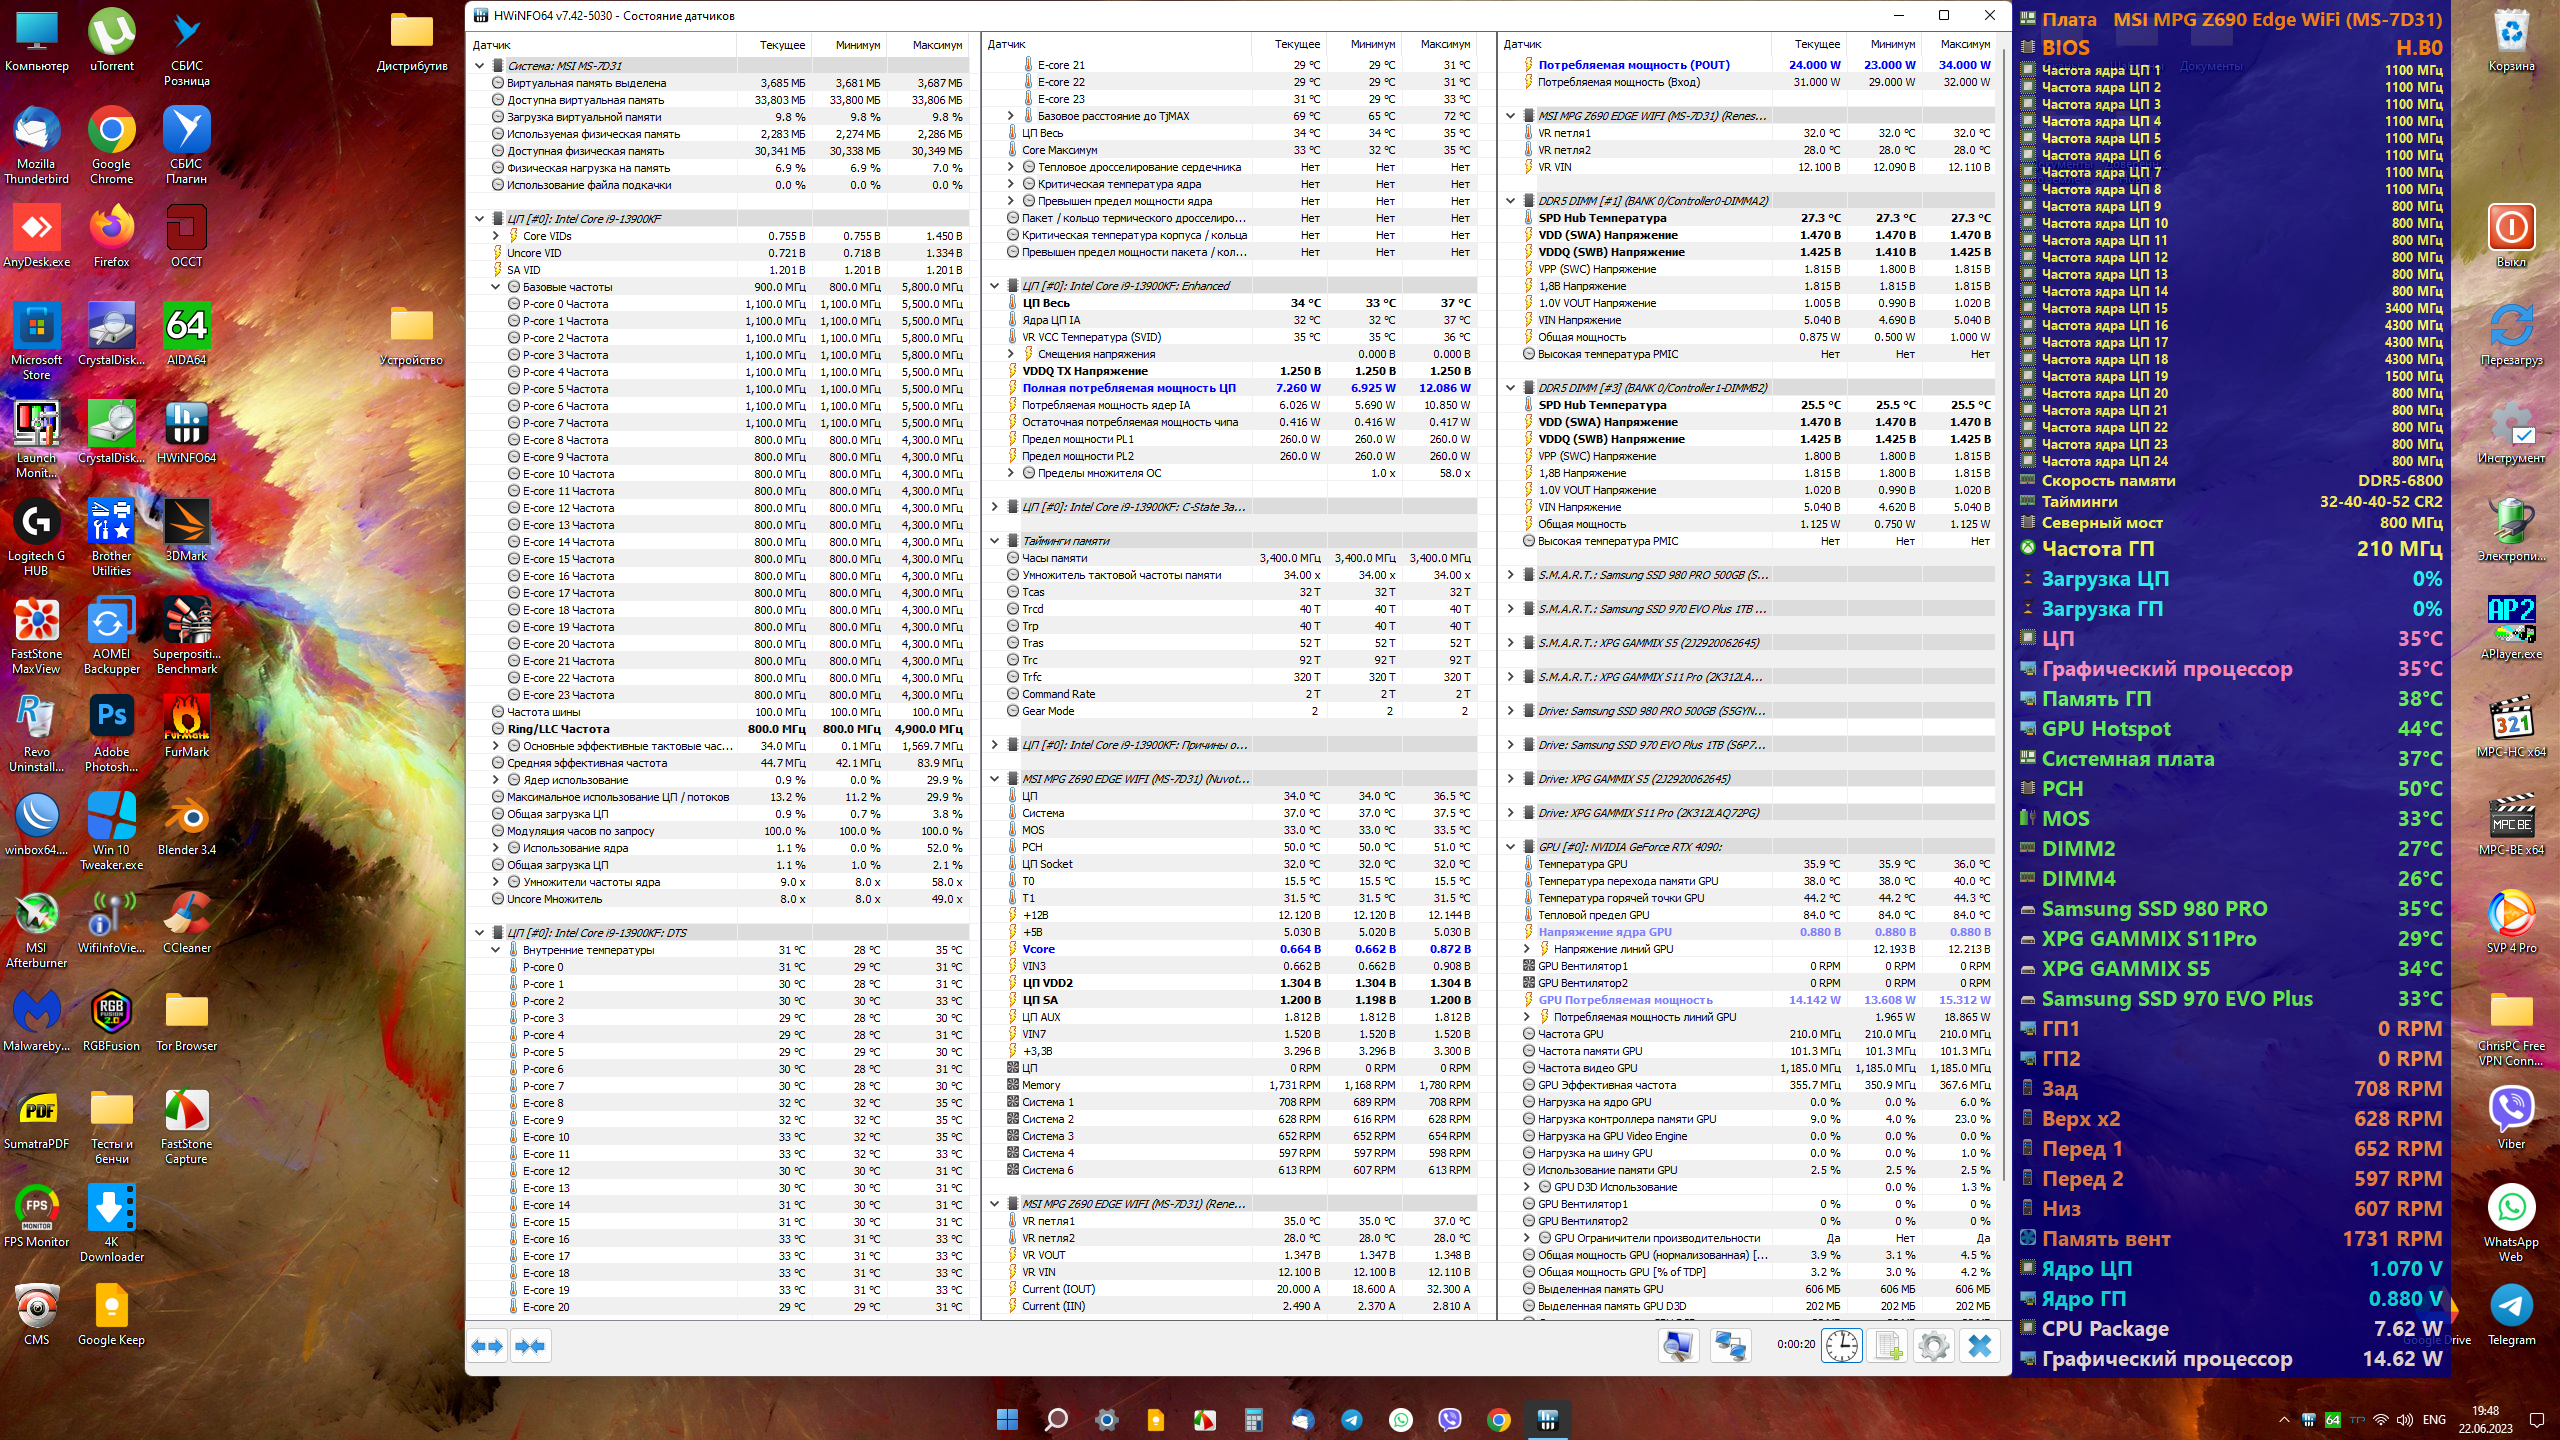Viewport: 2560px width, 1440px height.
Task: Click the Текущее column header in first pane
Action: tap(782, 45)
